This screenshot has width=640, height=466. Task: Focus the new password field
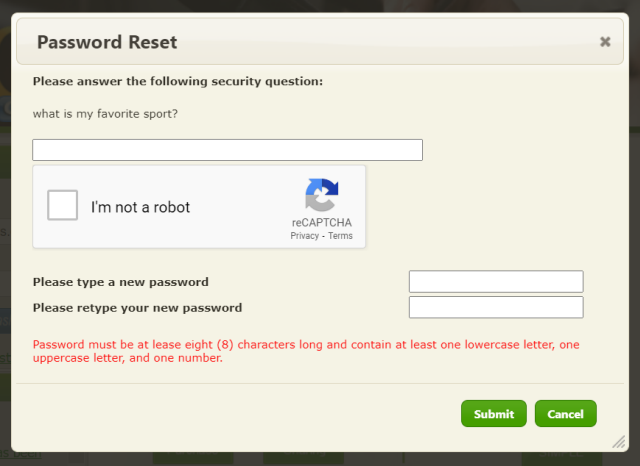[x=496, y=282]
